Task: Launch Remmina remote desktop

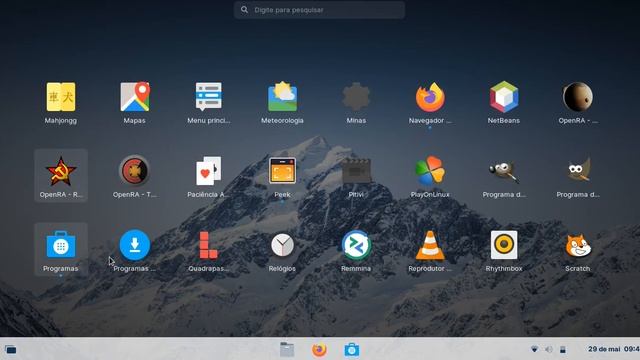Action: click(x=356, y=245)
